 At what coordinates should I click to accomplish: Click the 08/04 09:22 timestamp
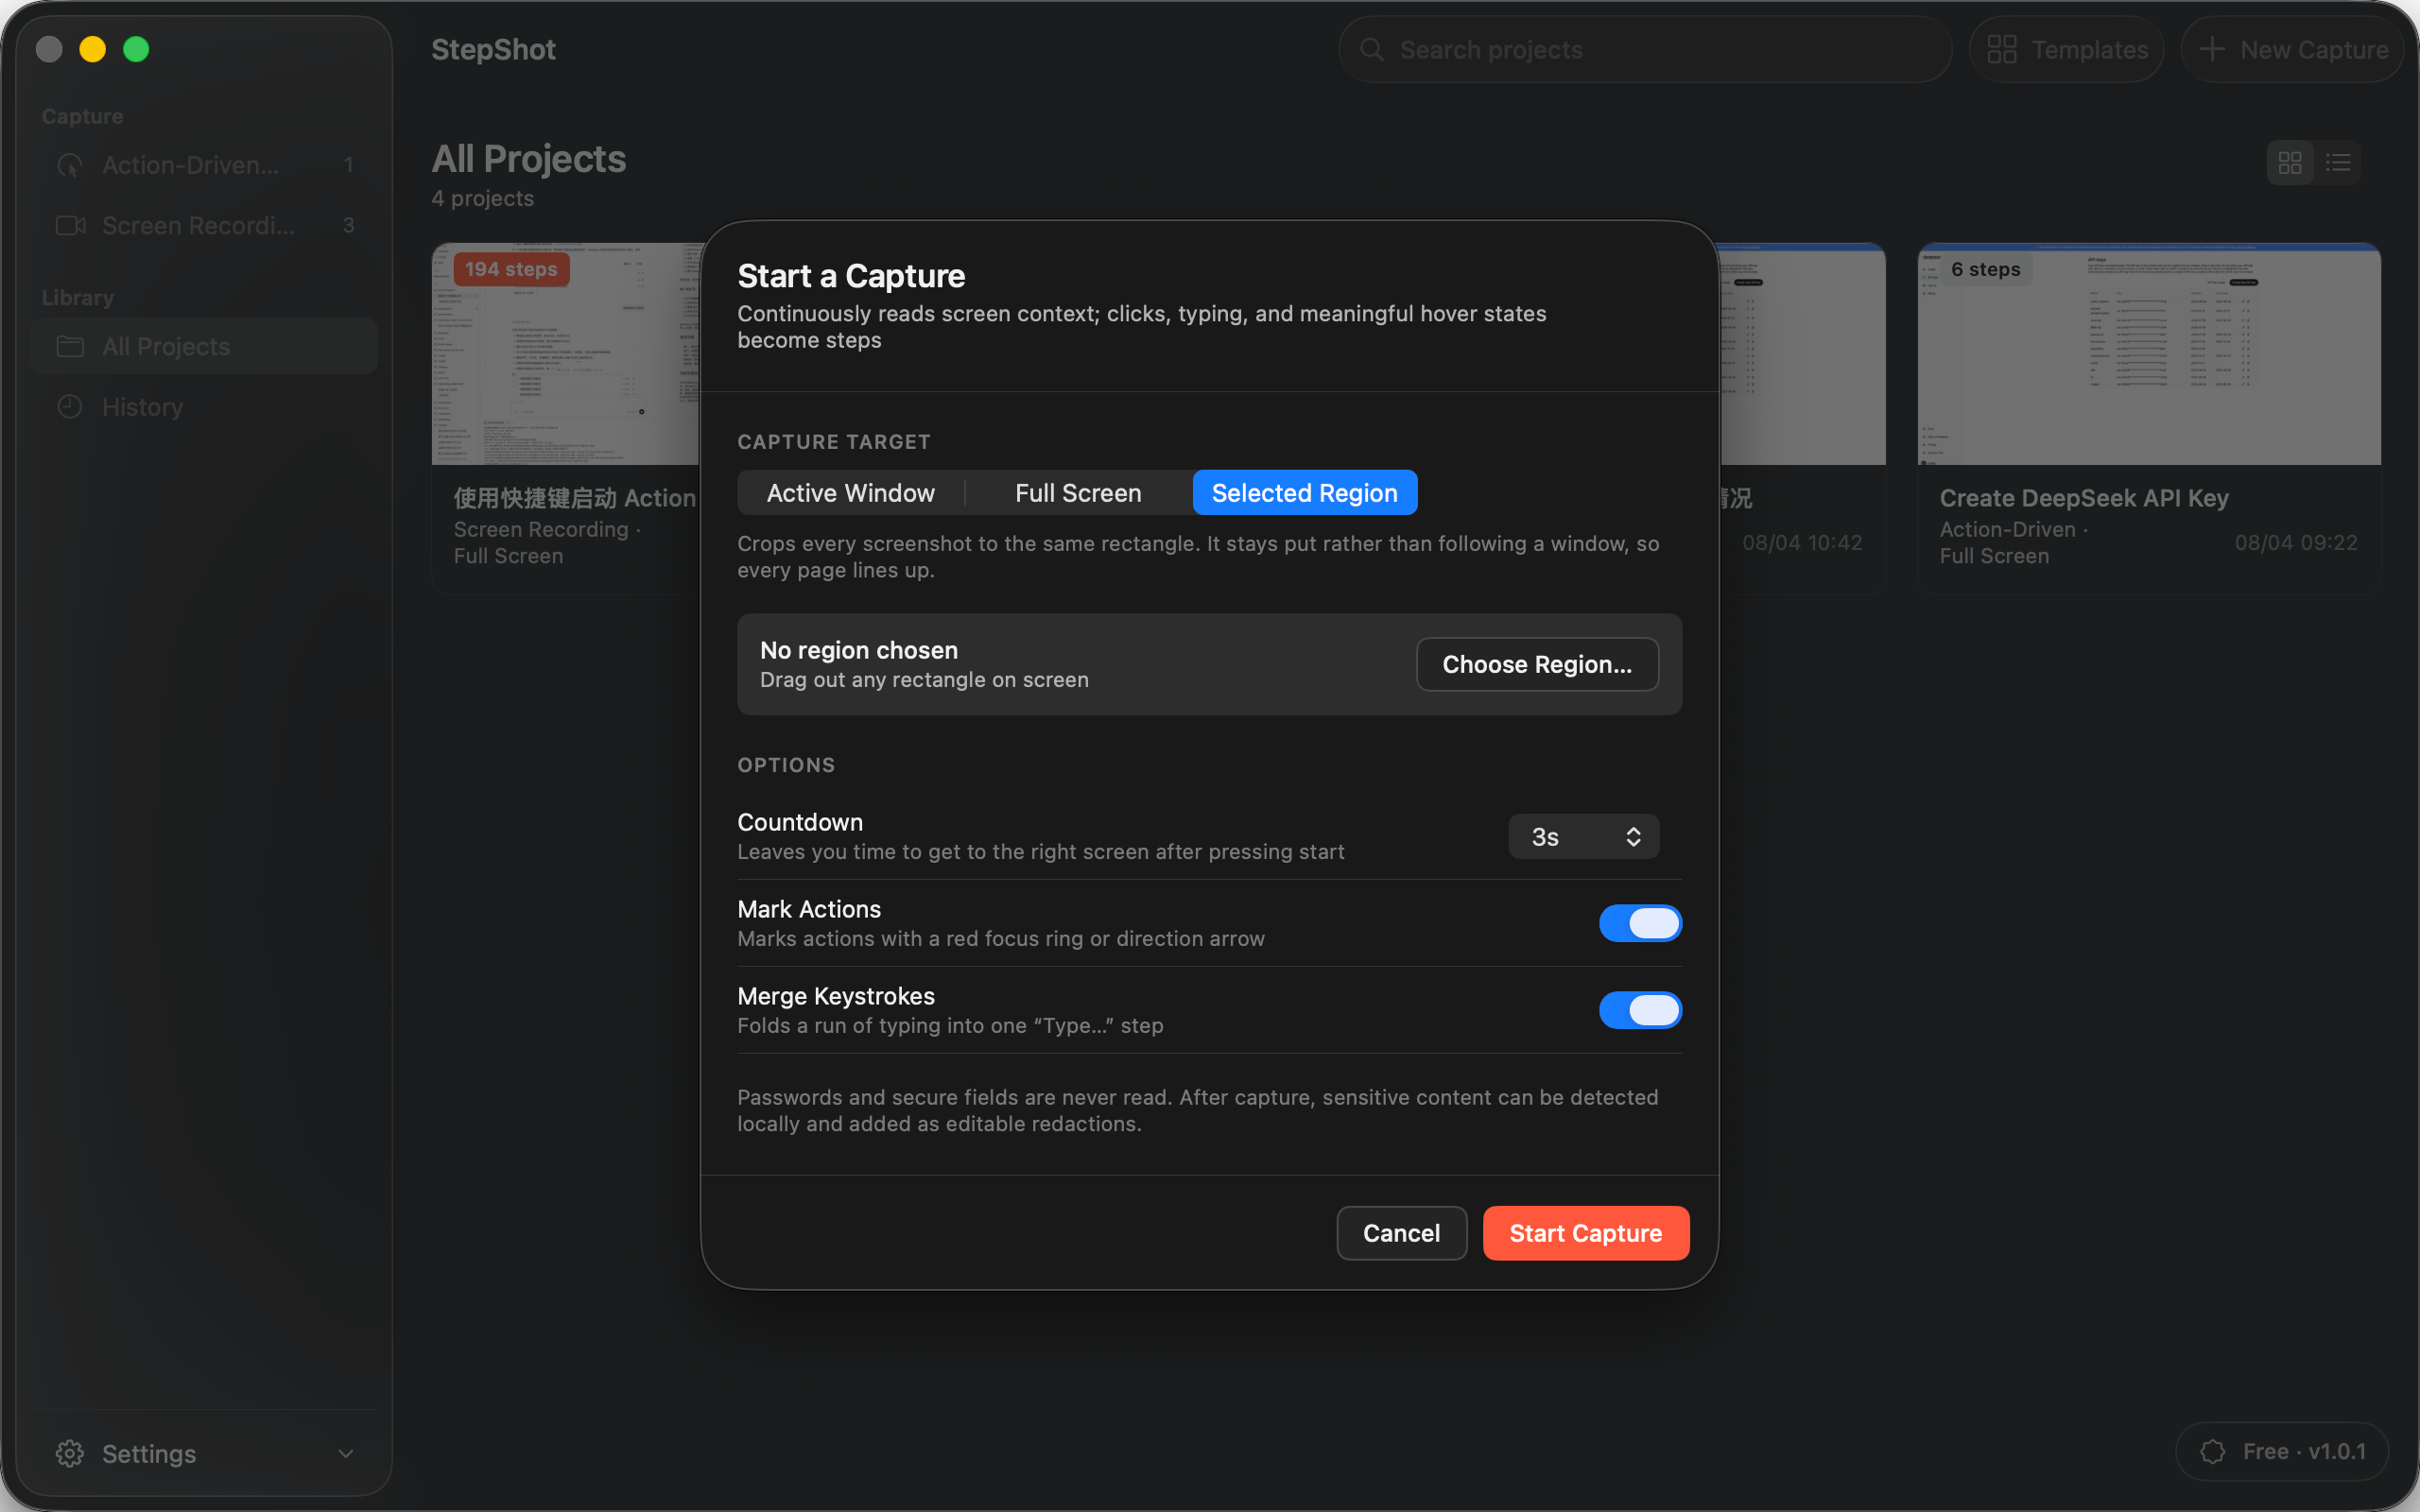click(2296, 542)
